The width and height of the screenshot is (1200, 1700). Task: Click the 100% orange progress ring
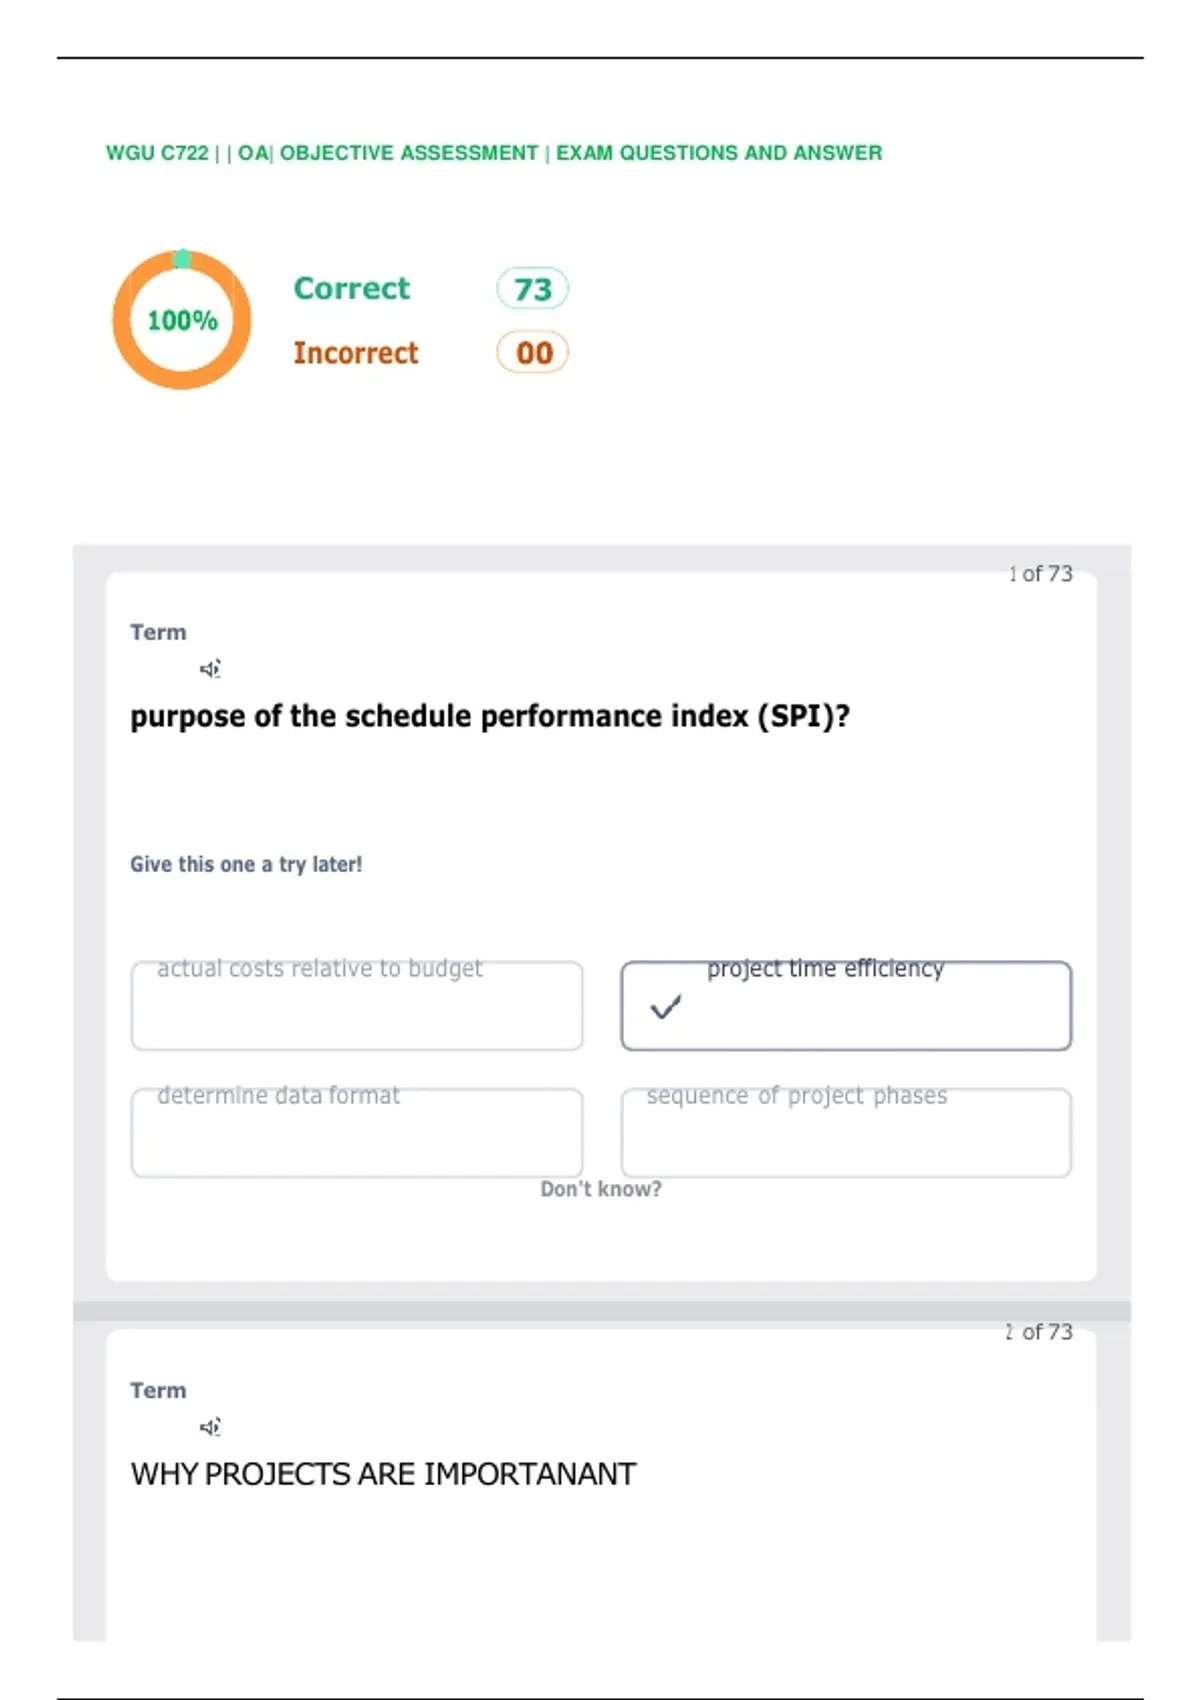coord(182,320)
